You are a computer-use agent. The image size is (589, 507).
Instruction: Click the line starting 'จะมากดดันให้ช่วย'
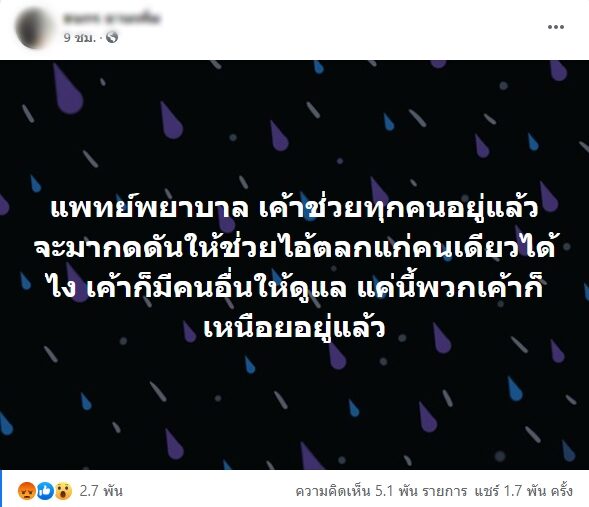[294, 247]
